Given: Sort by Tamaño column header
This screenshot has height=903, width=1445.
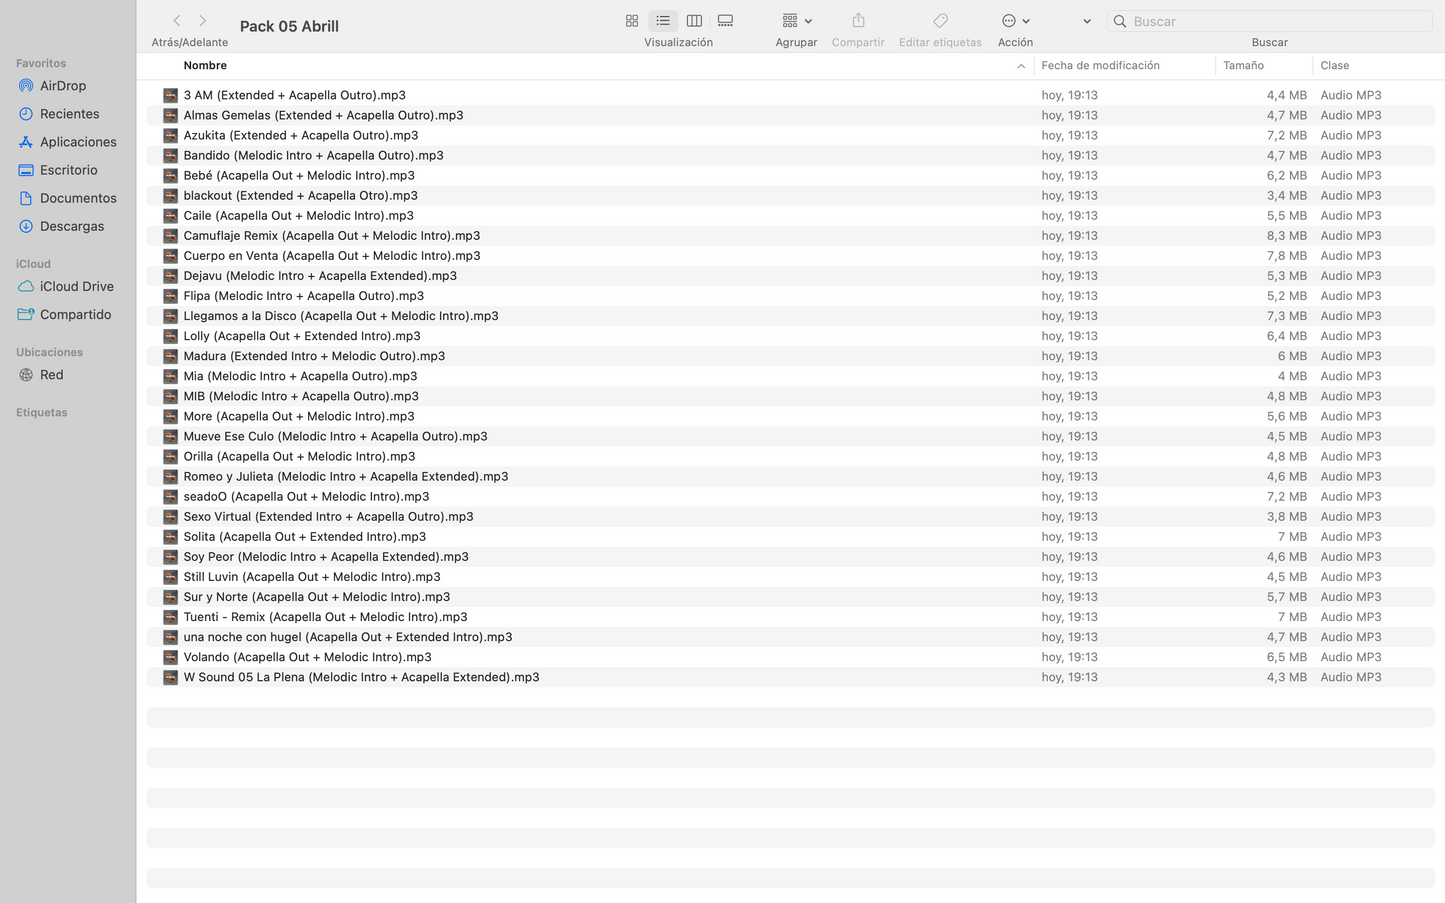Looking at the screenshot, I should [1243, 66].
